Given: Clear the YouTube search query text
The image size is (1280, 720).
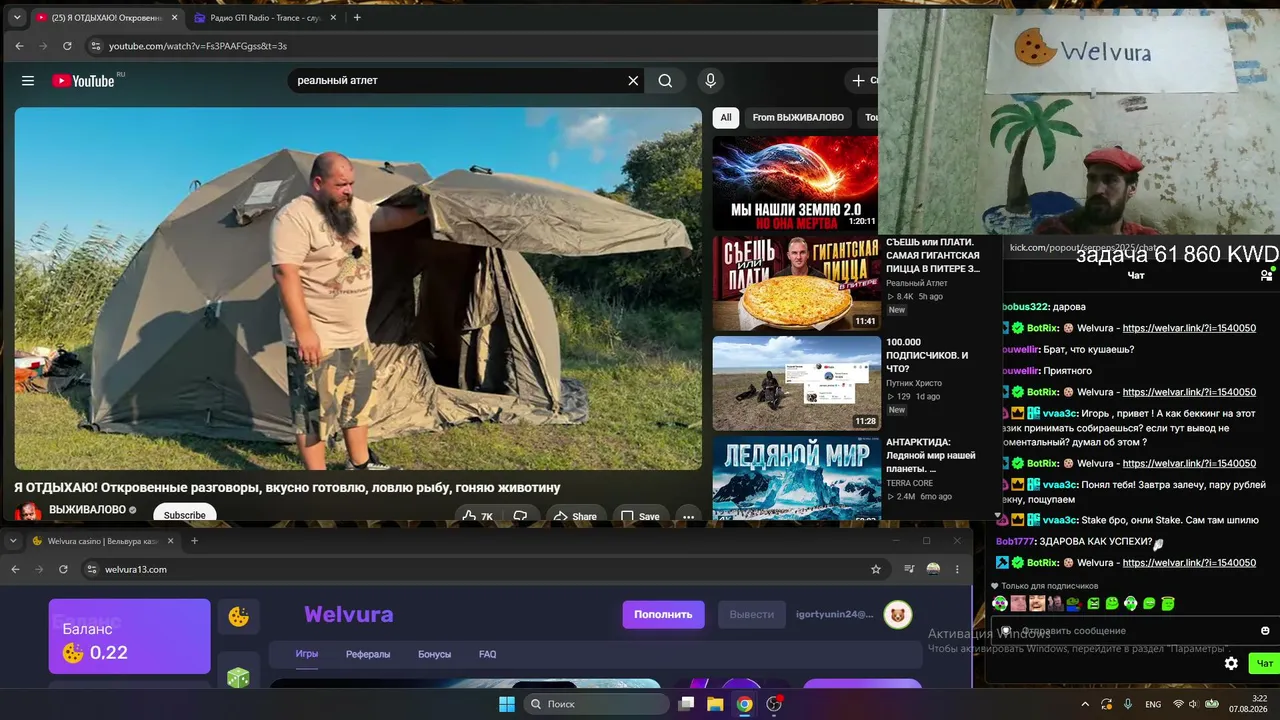Looking at the screenshot, I should pyautogui.click(x=633, y=81).
